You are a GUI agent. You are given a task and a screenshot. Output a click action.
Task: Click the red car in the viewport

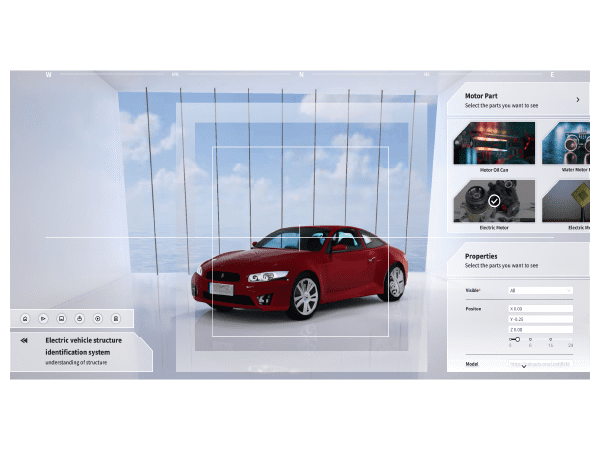pos(300,271)
